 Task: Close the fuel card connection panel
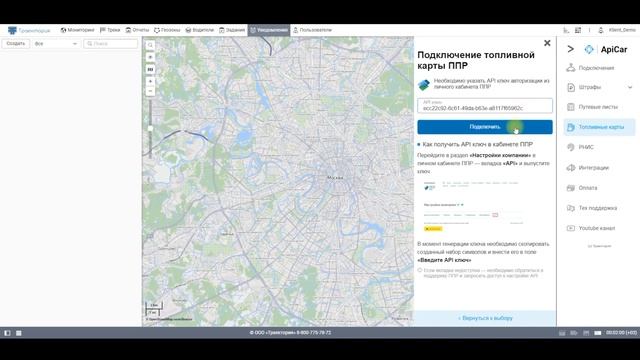(x=547, y=43)
